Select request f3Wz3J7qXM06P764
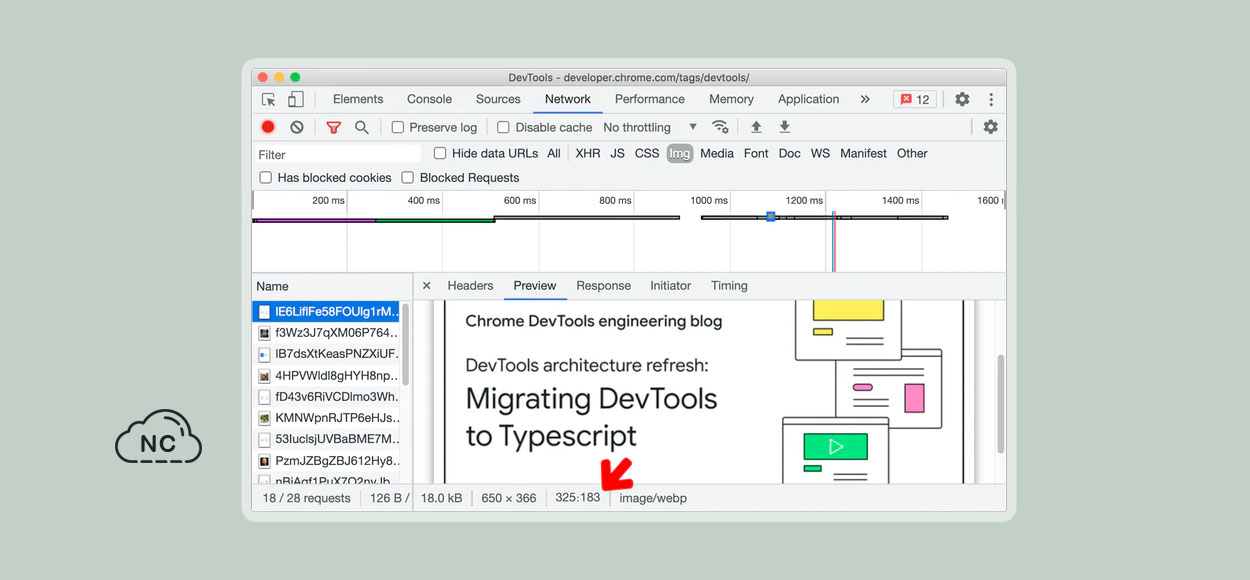The height and width of the screenshot is (580, 1250). point(326,333)
